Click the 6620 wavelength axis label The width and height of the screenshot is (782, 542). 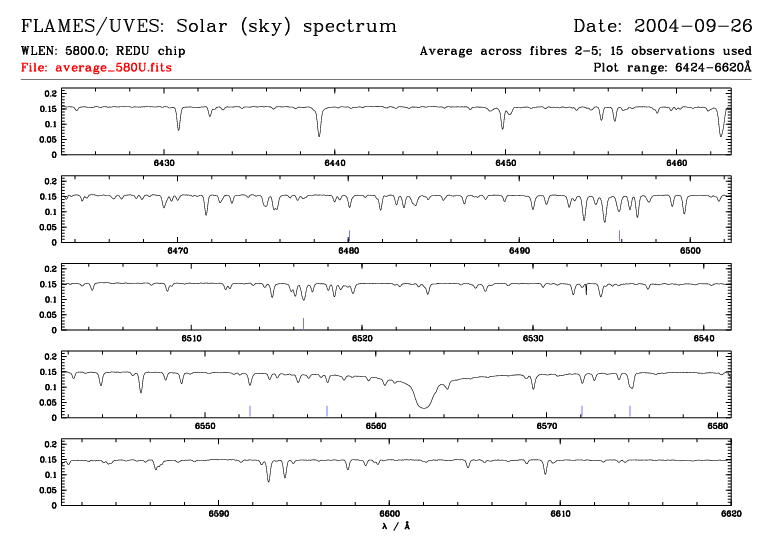731,514
